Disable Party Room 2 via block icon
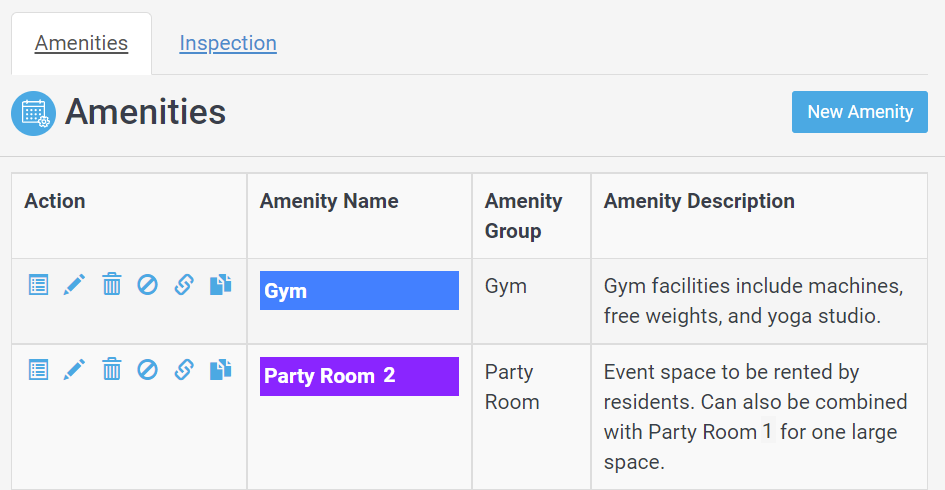The width and height of the screenshot is (945, 490). point(147,371)
